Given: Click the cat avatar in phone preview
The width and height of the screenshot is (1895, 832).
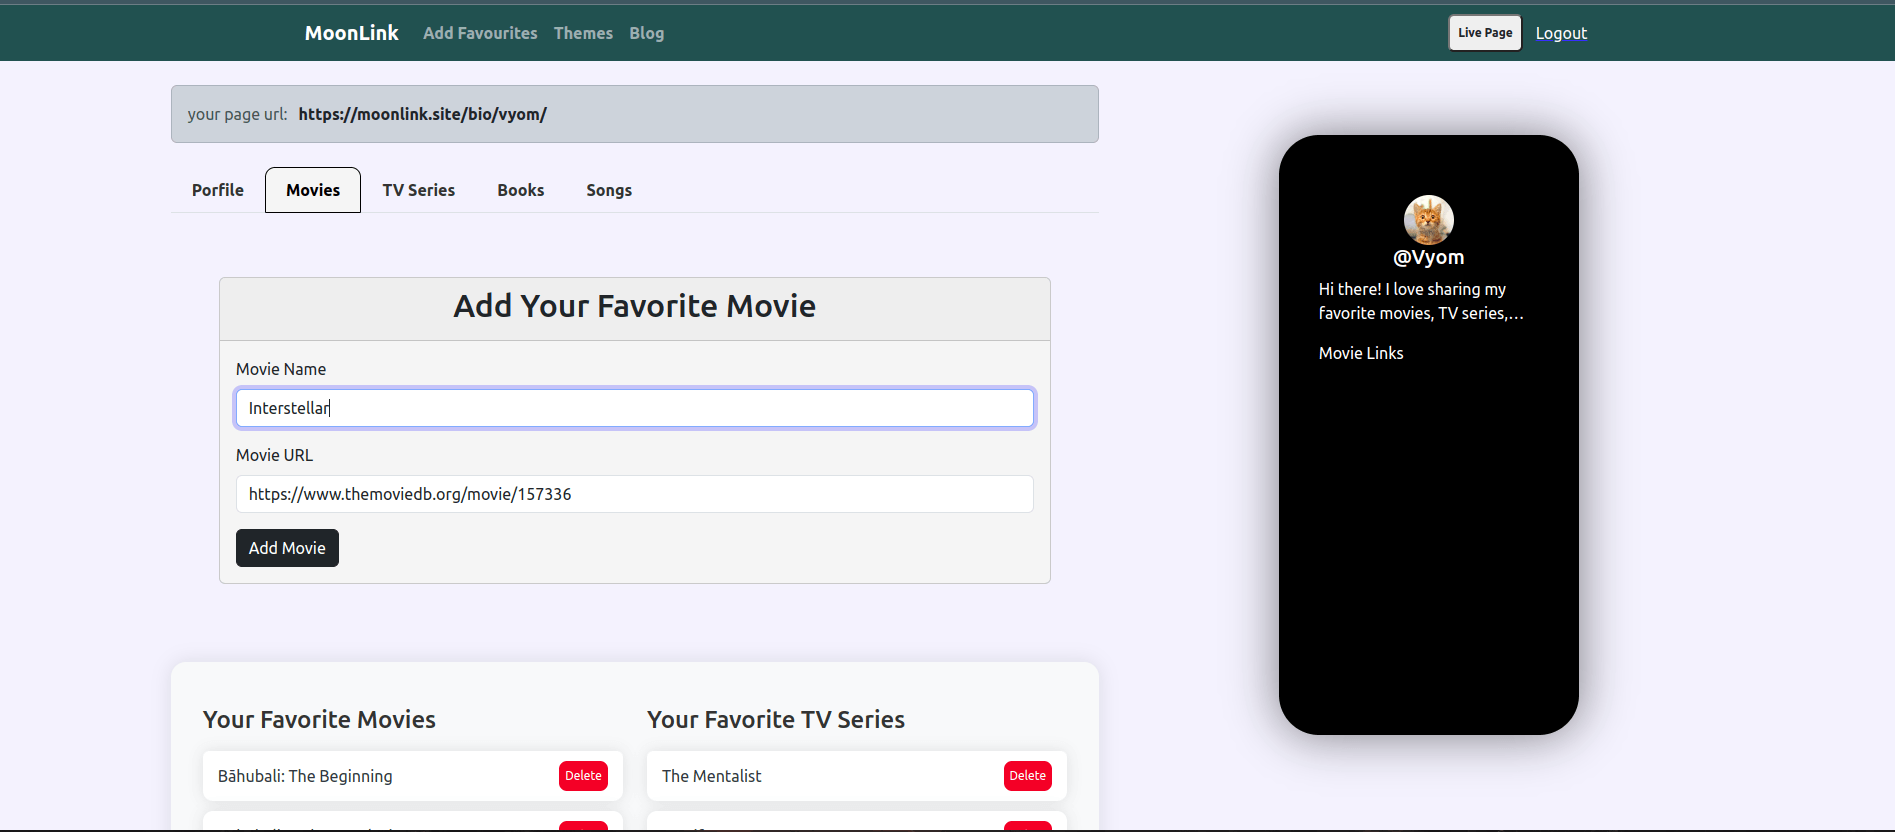Looking at the screenshot, I should point(1428,220).
